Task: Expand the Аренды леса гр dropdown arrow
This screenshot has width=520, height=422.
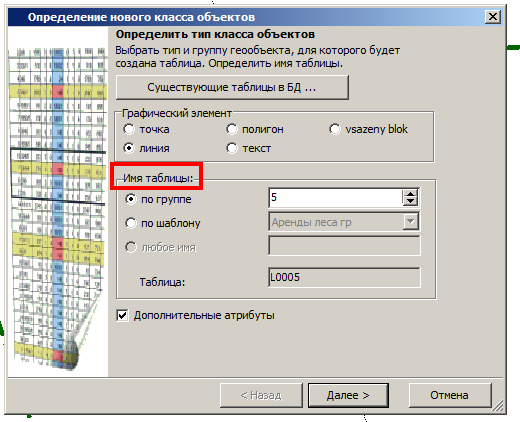Action: pyautogui.click(x=410, y=222)
